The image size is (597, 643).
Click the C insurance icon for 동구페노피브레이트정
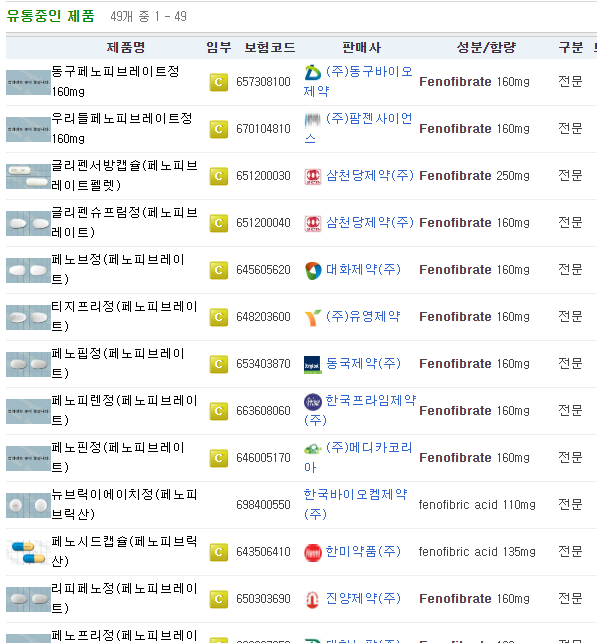click(219, 82)
